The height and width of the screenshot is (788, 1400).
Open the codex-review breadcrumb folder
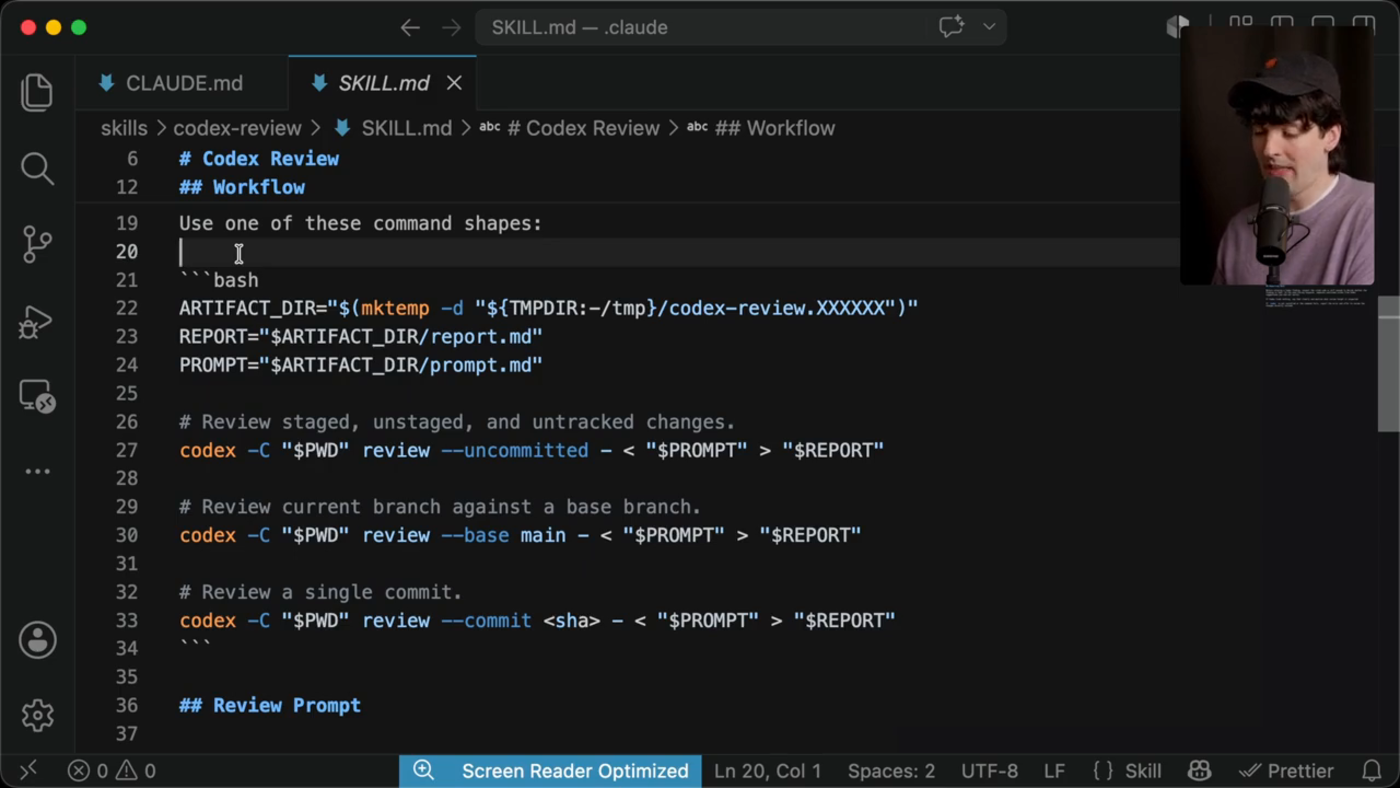pos(237,128)
